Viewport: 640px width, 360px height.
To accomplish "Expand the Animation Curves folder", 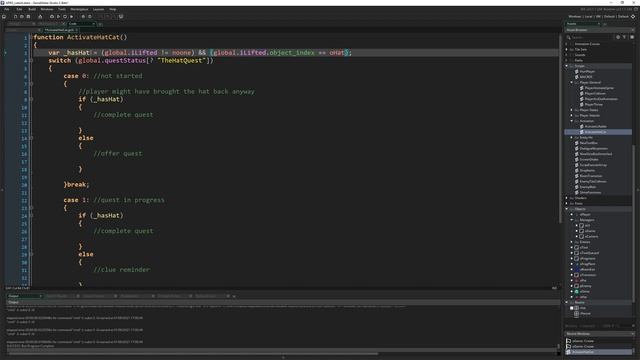I will click(567, 44).
